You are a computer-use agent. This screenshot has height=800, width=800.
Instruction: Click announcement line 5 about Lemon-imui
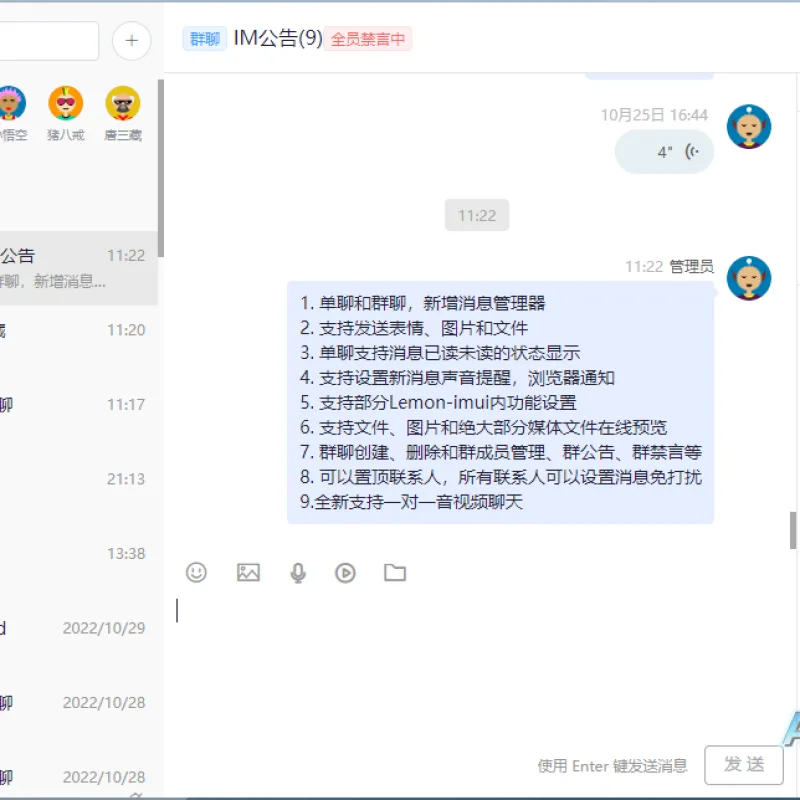(x=438, y=403)
